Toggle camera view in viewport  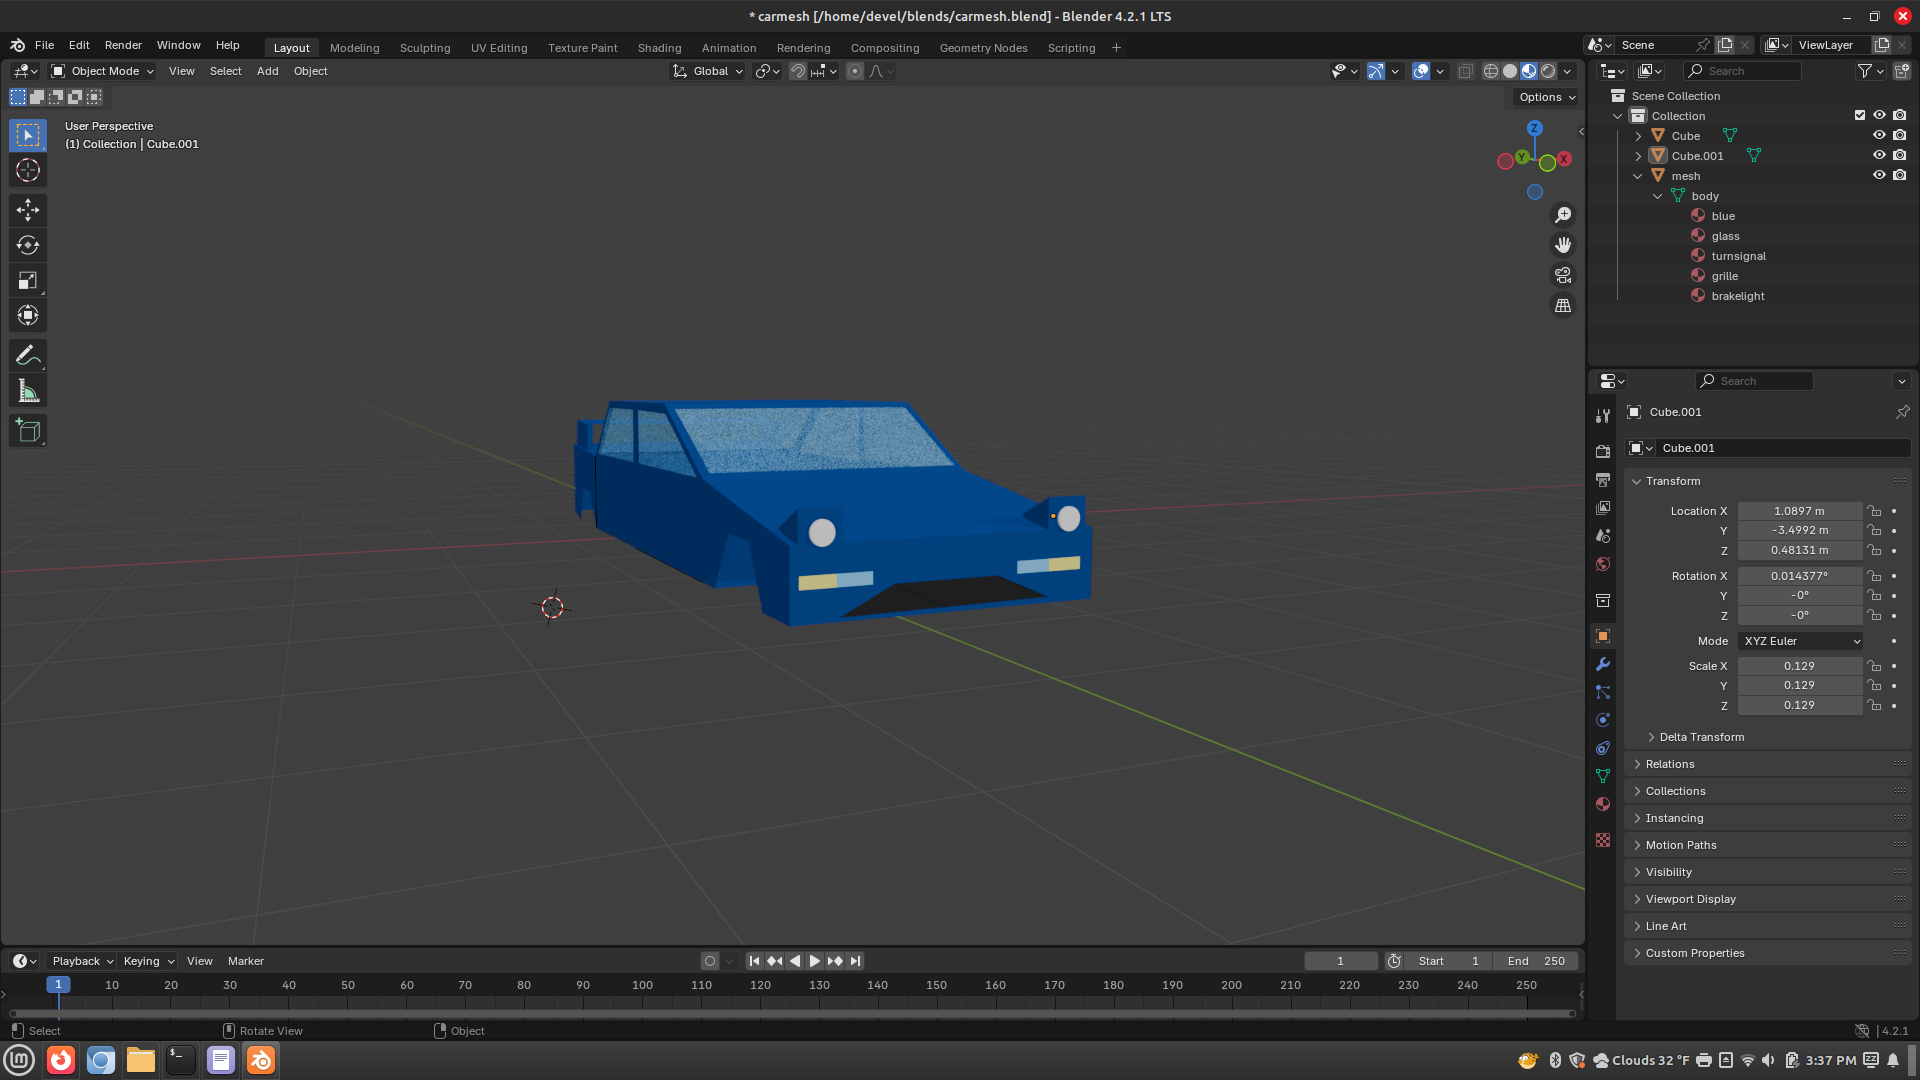point(1563,275)
